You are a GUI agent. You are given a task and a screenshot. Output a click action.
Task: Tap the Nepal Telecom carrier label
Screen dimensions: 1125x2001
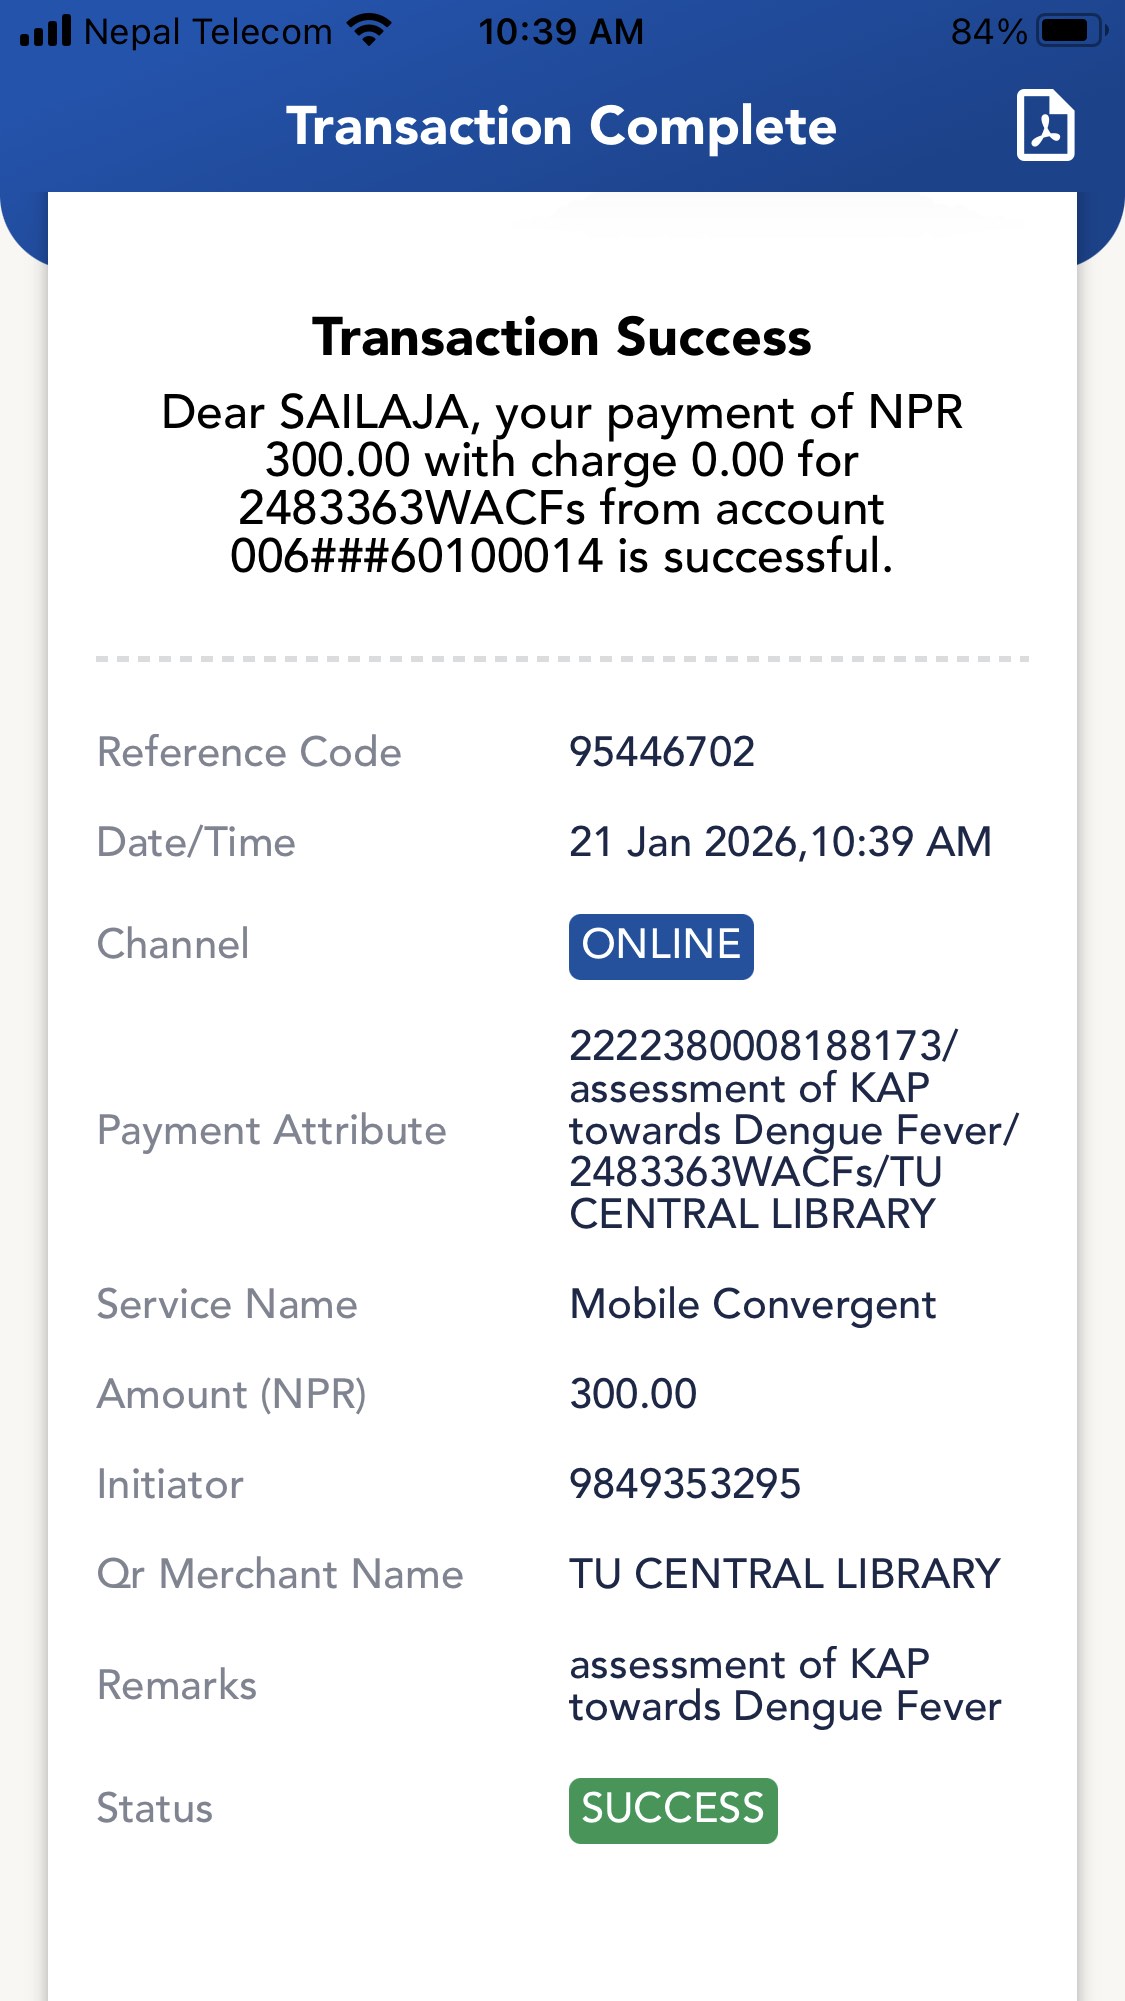pos(208,32)
